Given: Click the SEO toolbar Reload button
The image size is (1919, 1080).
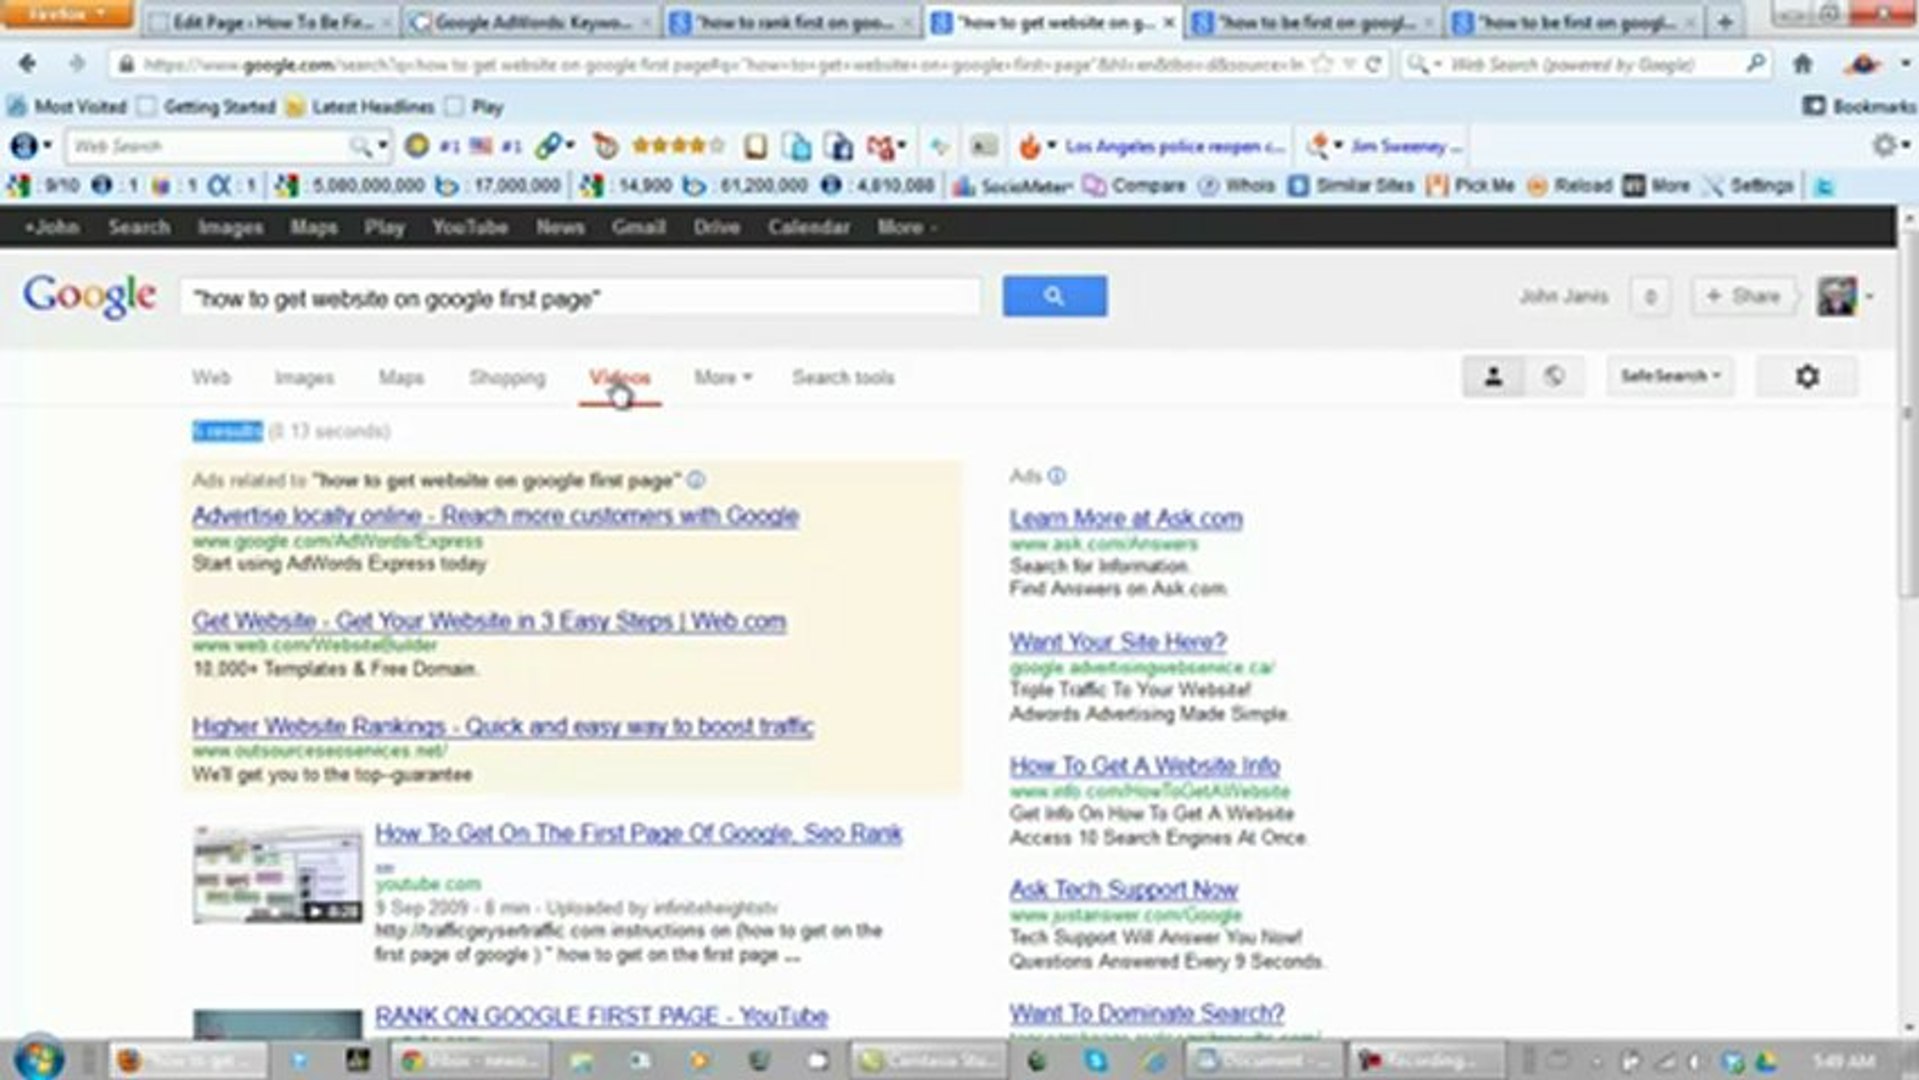Looking at the screenshot, I should click(x=1570, y=186).
